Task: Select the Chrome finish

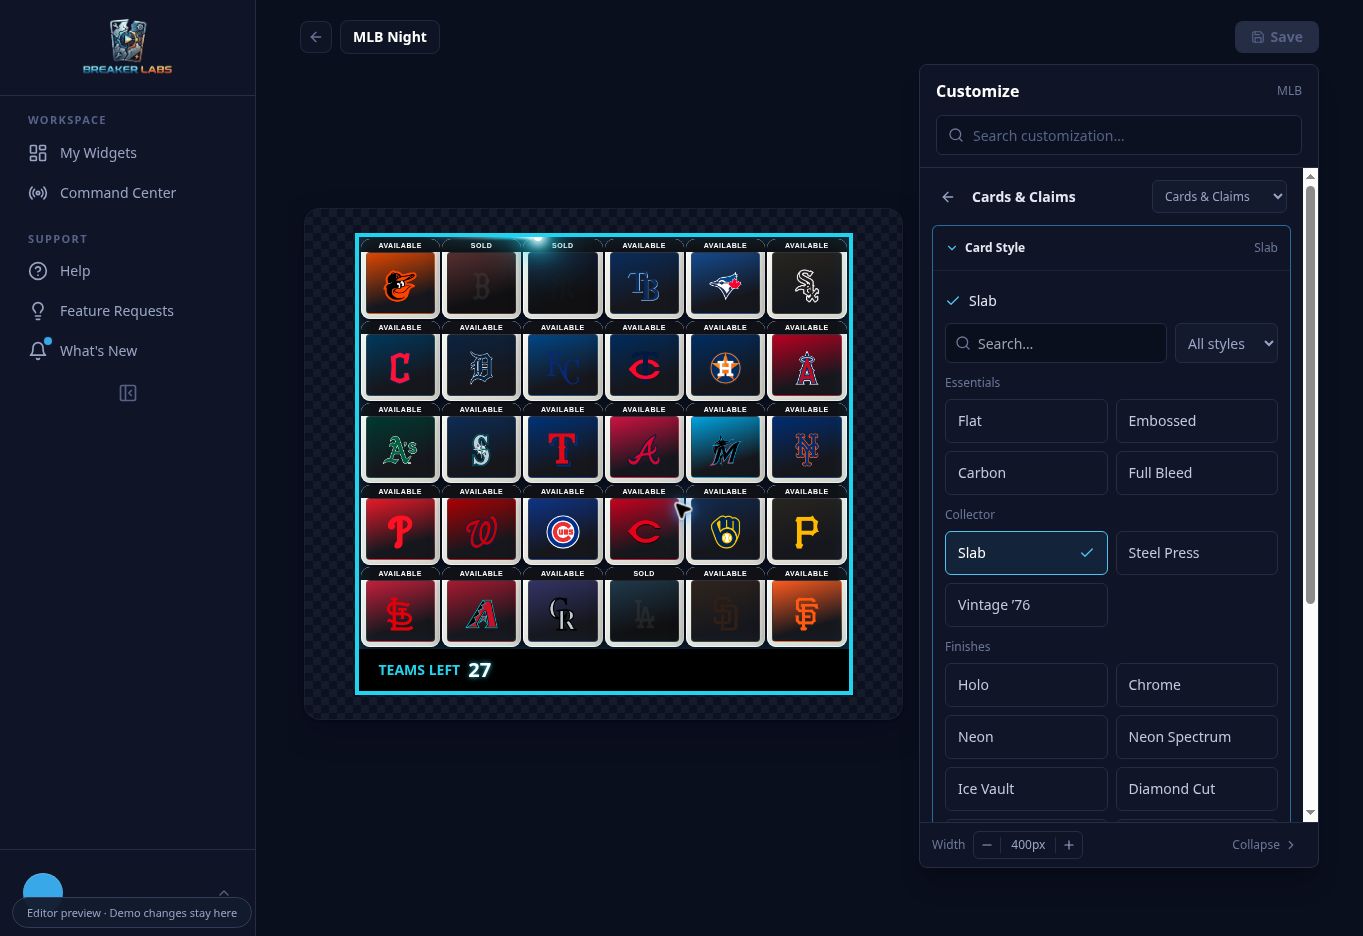Action: 1196,685
